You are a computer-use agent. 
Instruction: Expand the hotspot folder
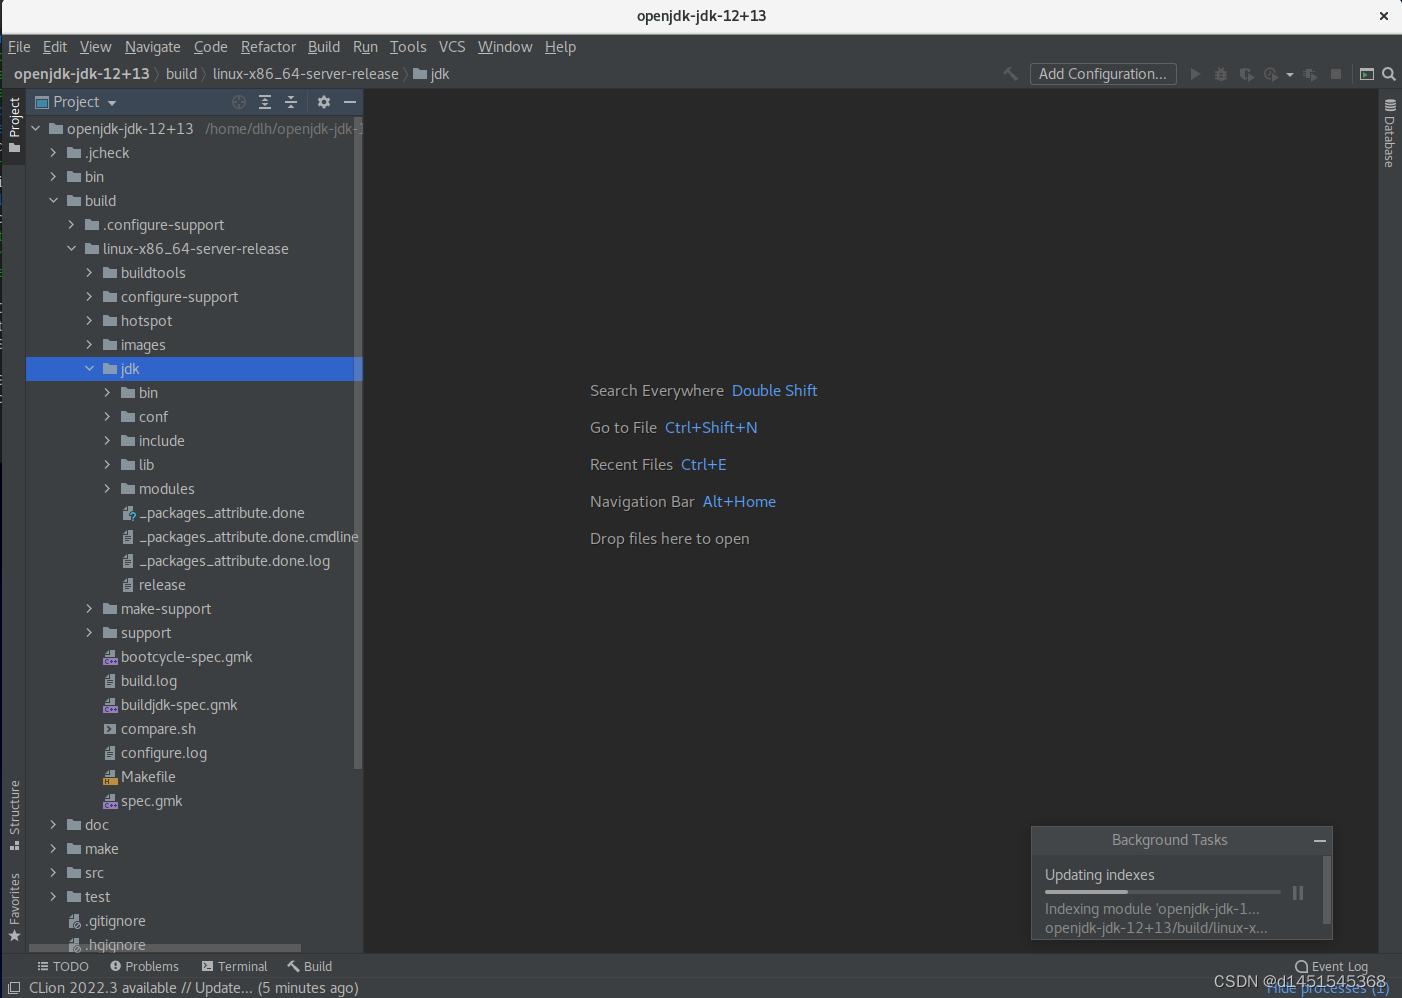(x=90, y=321)
